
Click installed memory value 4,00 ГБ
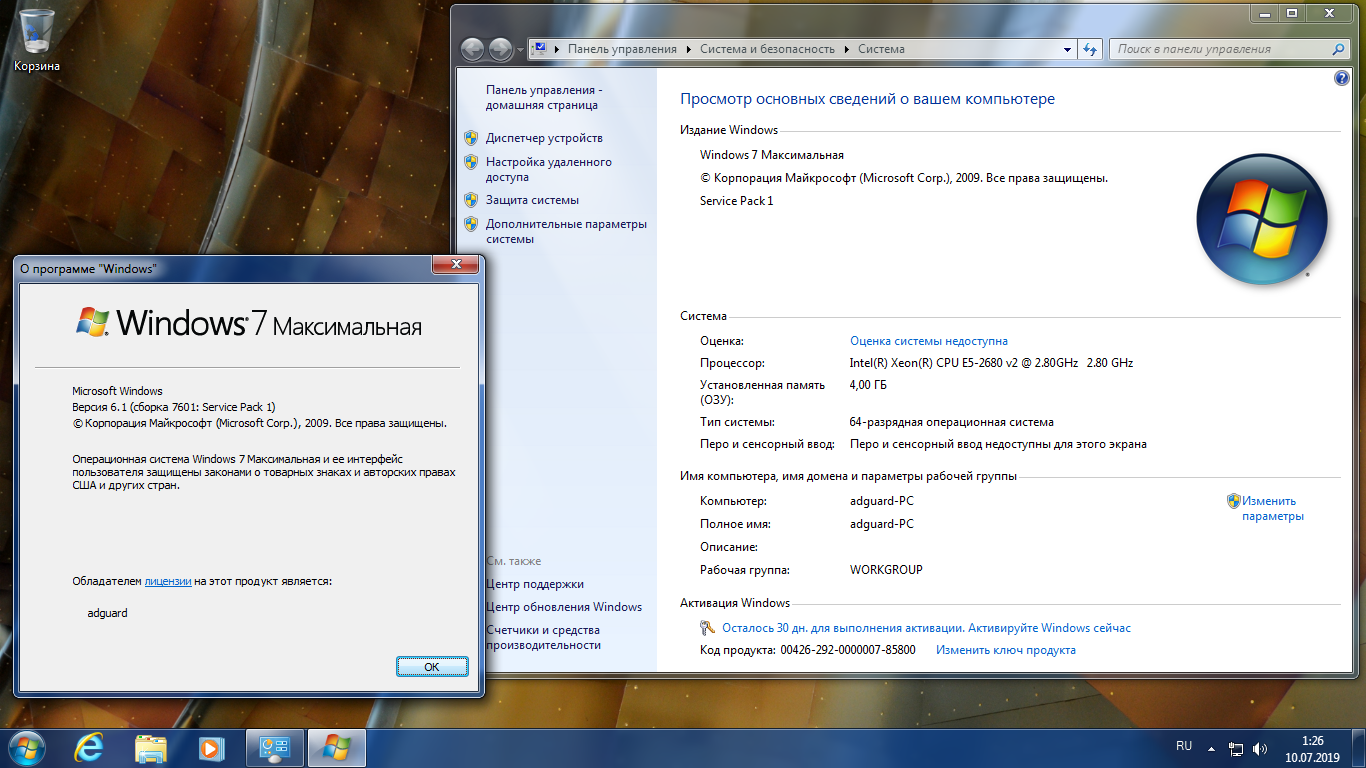868,385
